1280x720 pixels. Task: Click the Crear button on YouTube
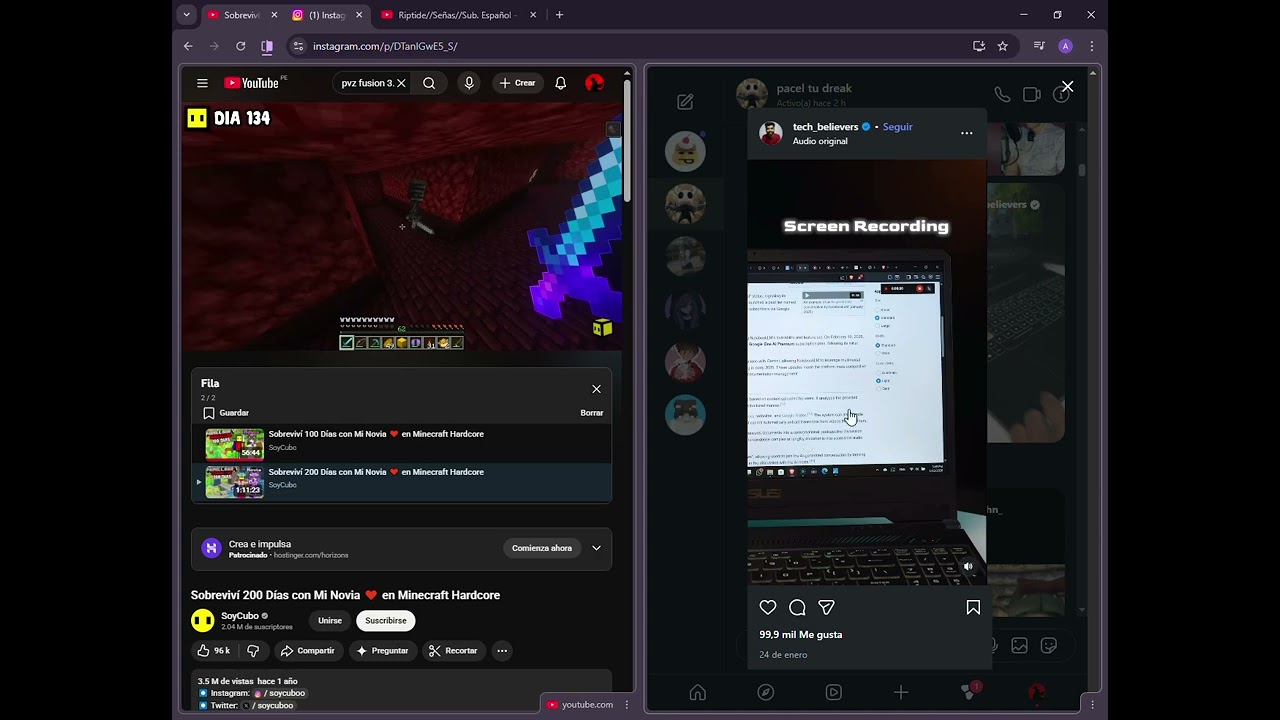click(518, 83)
